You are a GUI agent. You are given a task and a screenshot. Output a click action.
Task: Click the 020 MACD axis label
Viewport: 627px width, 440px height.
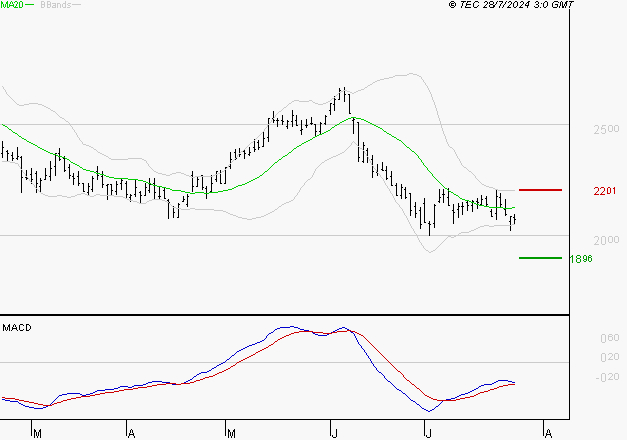coord(610,357)
